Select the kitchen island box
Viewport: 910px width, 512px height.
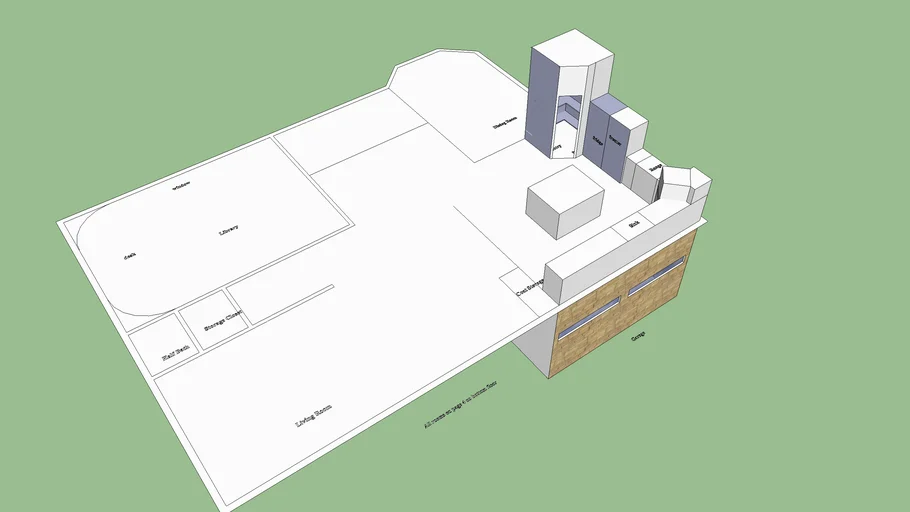[565, 201]
